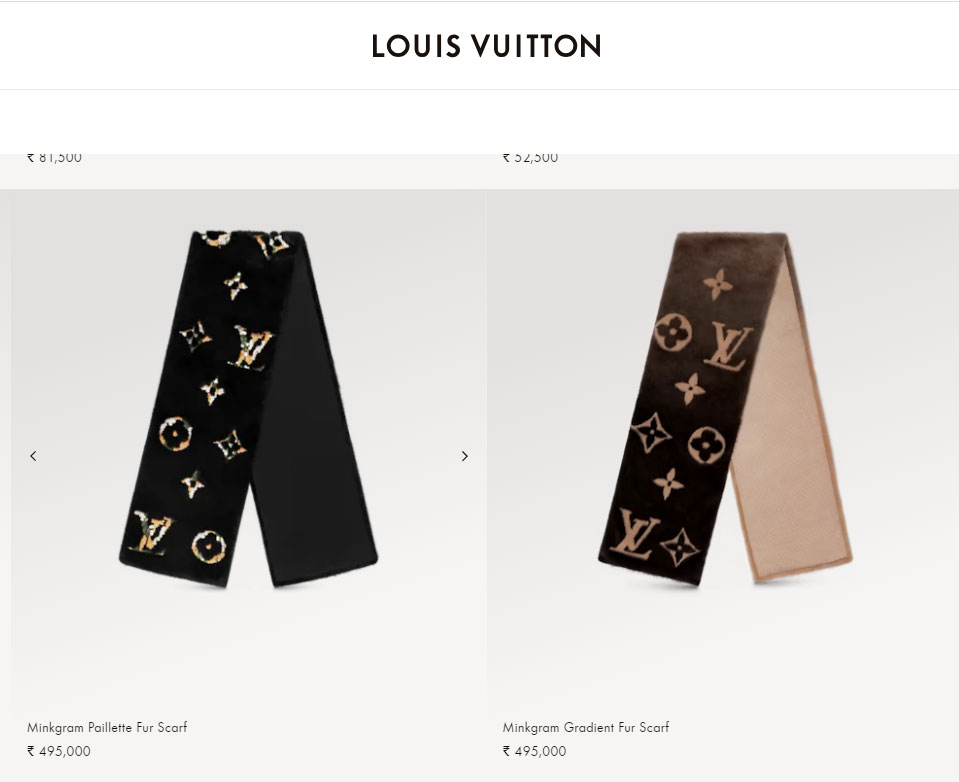Click the large tan LV monogram near scarf top
The image size is (959, 782).
(x=728, y=347)
